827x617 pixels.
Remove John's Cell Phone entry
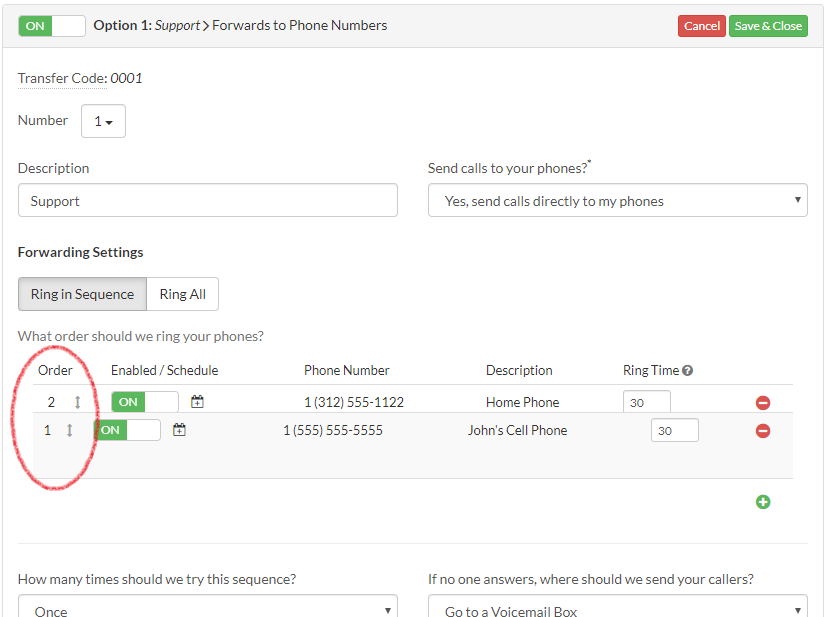point(763,430)
